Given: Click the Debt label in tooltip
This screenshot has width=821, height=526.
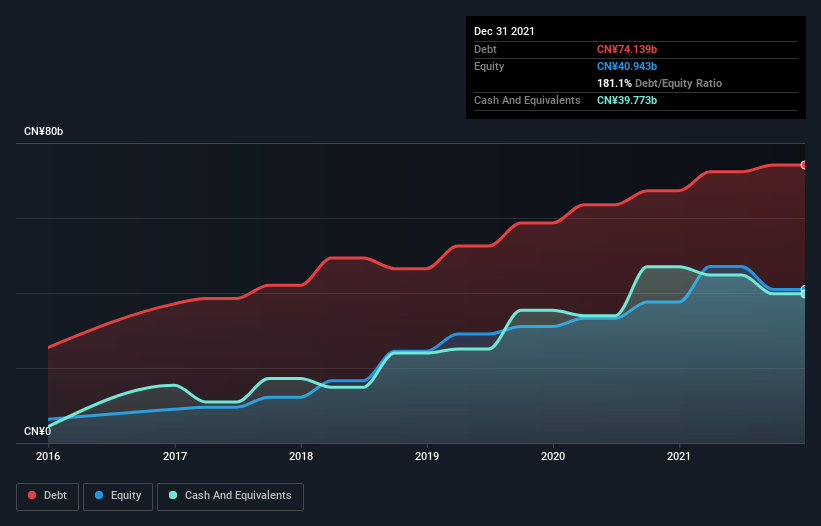Looking at the screenshot, I should tap(485, 49).
